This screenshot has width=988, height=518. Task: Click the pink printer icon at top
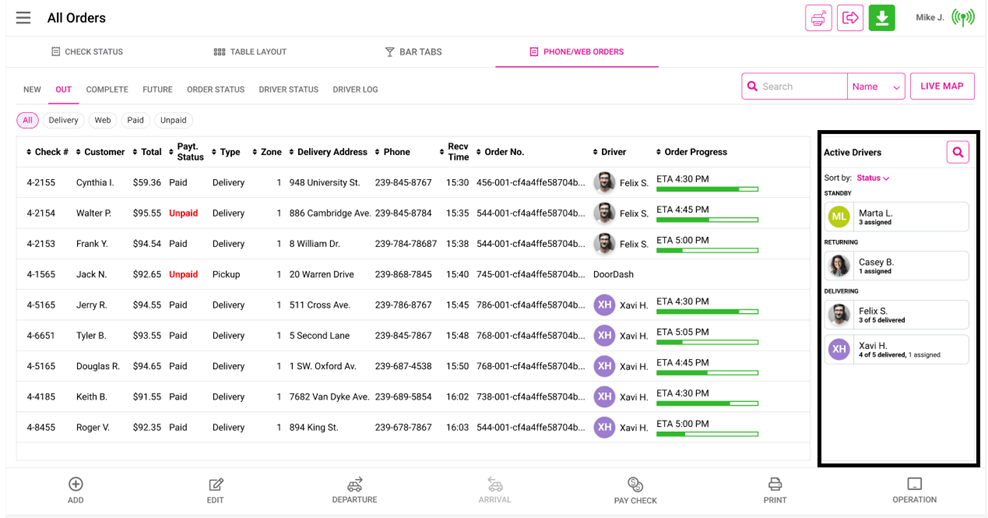[818, 18]
